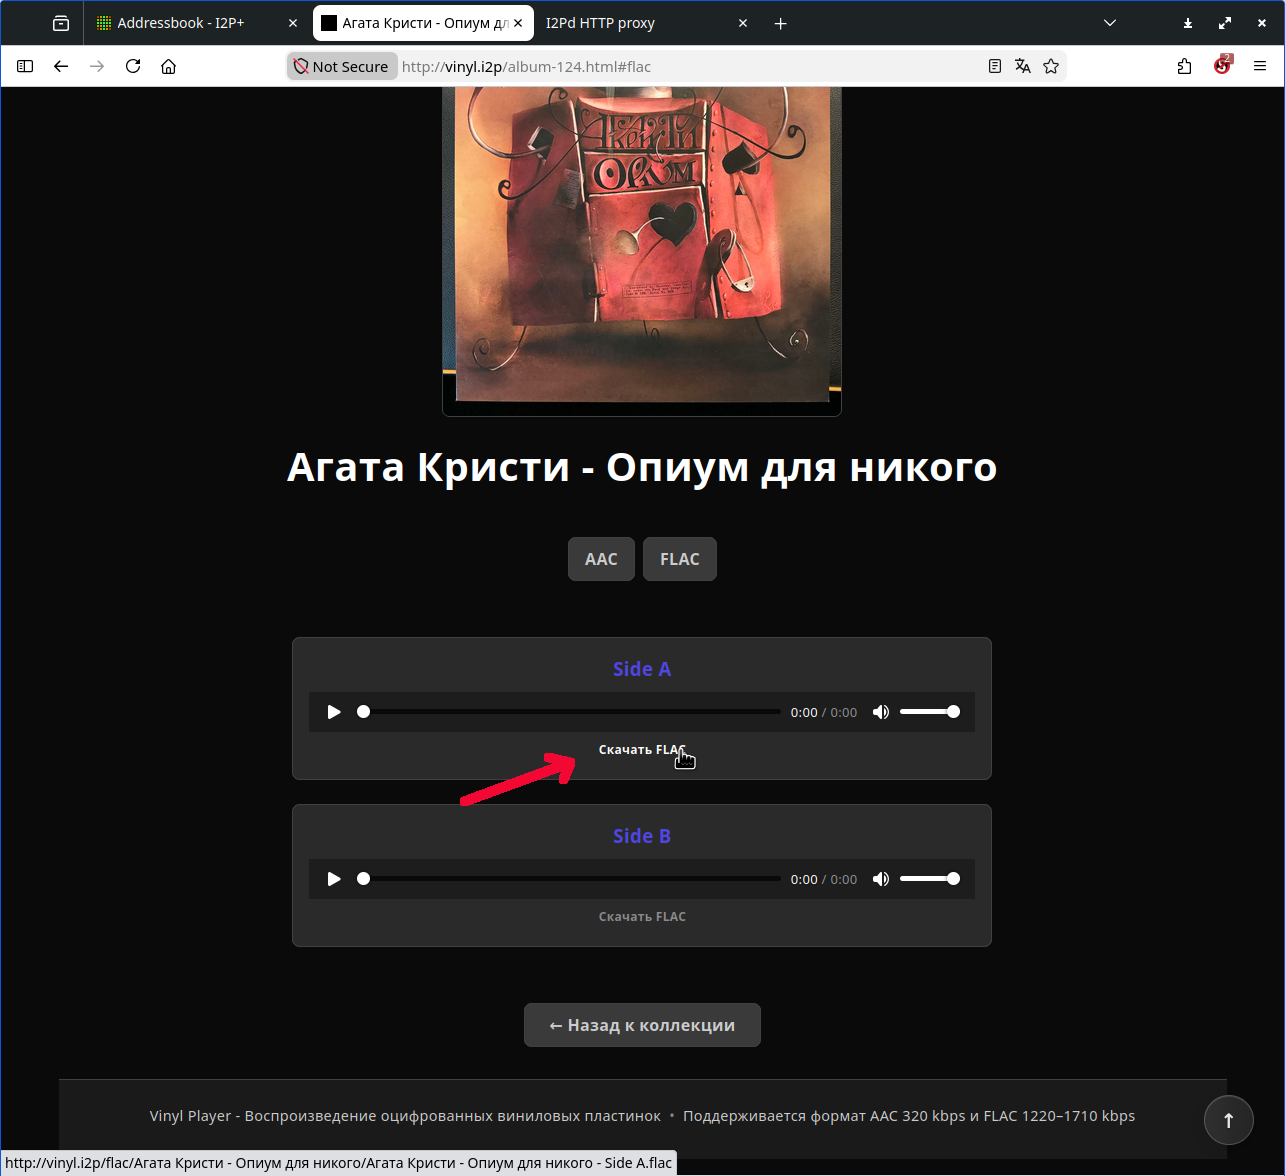Viewport: 1285px width, 1176px height.
Task: Adjust the Side A volume slider
Action: coord(930,712)
